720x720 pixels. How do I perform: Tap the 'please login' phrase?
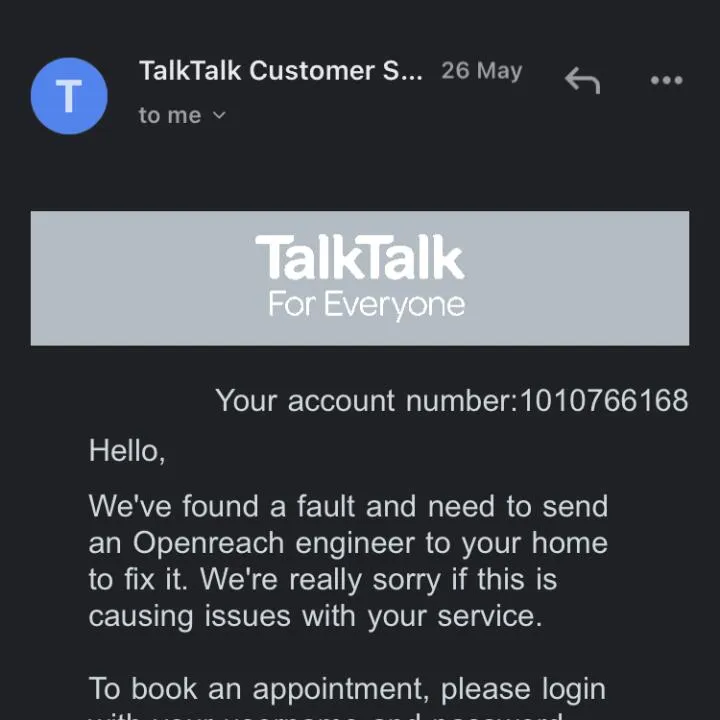click(523, 689)
